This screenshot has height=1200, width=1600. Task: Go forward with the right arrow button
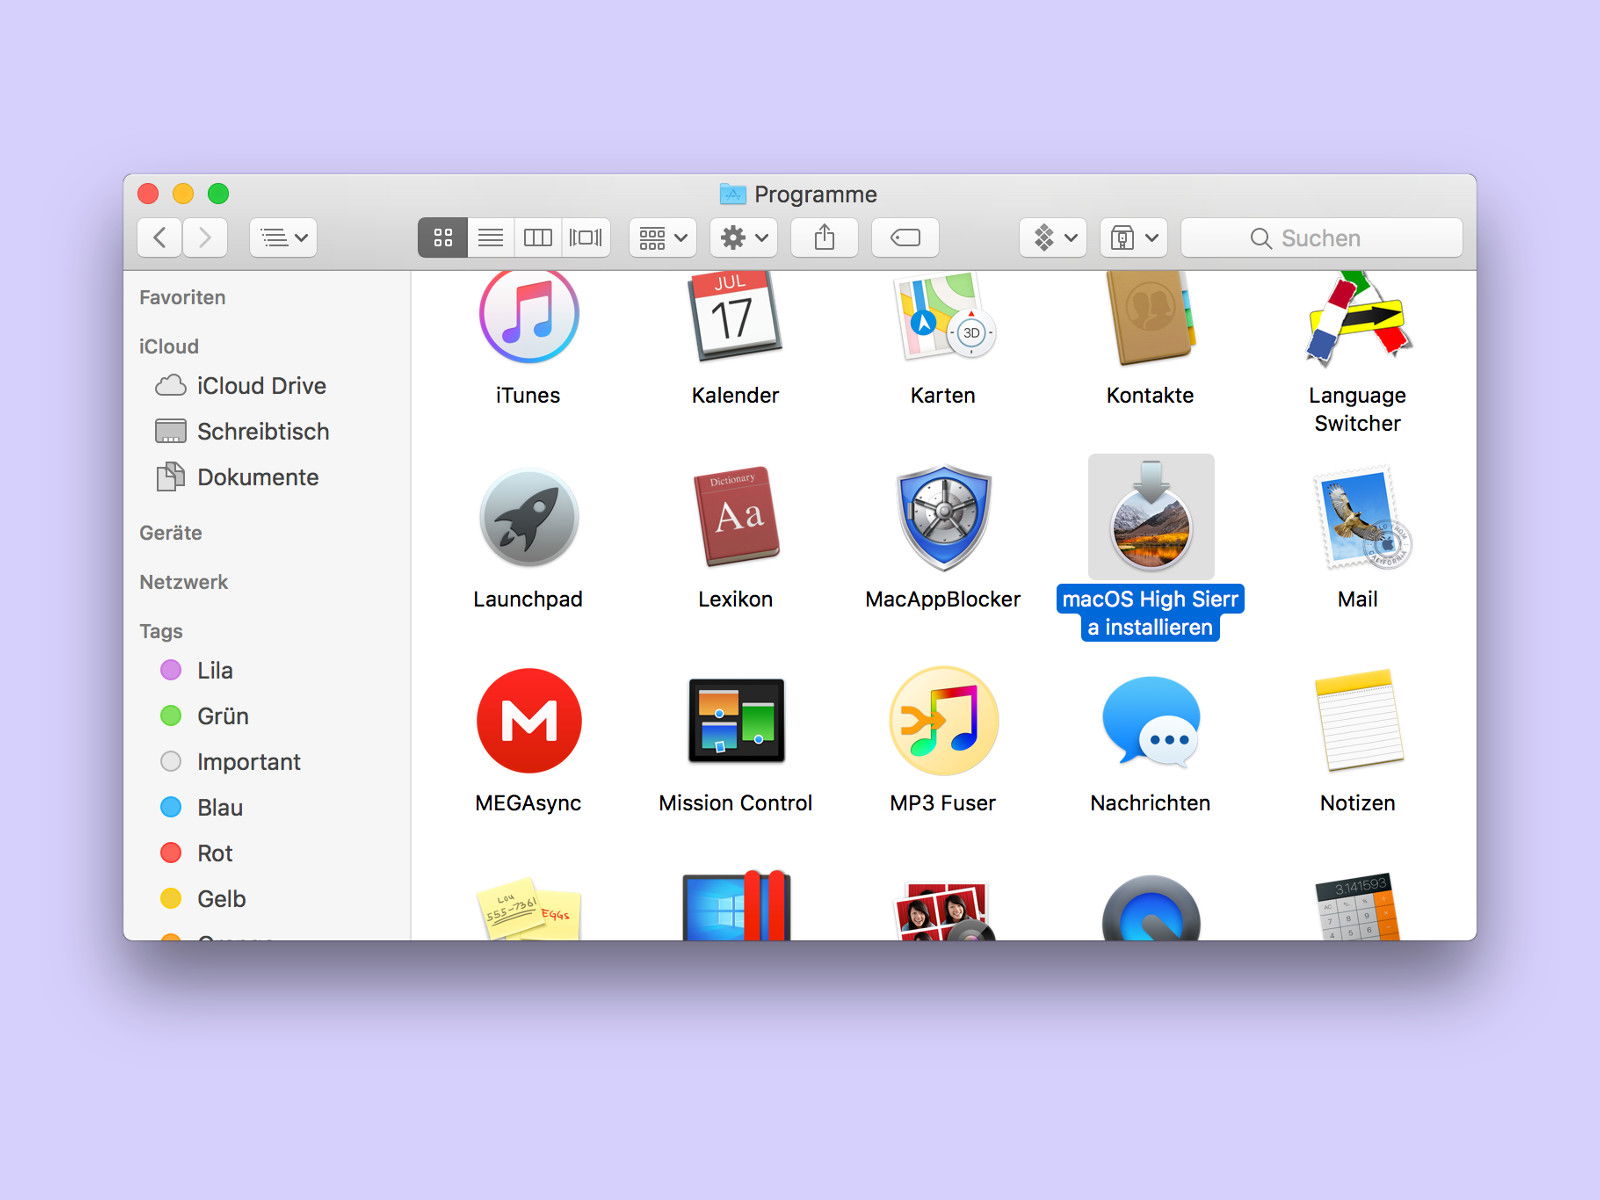coord(205,237)
